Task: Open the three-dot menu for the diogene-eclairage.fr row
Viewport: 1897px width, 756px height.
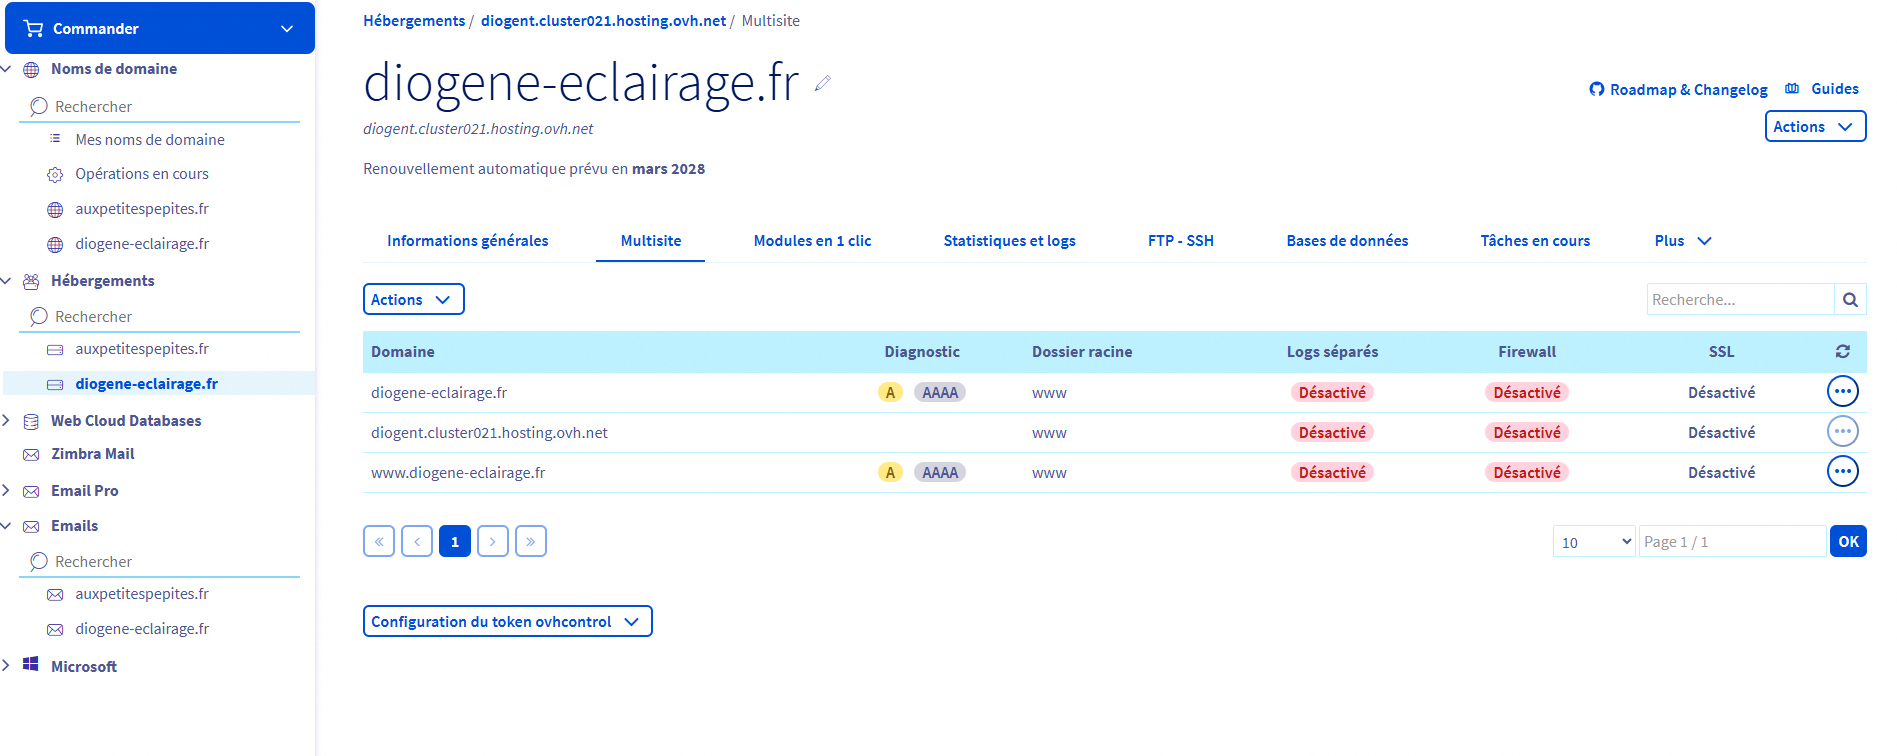Action: point(1842,391)
